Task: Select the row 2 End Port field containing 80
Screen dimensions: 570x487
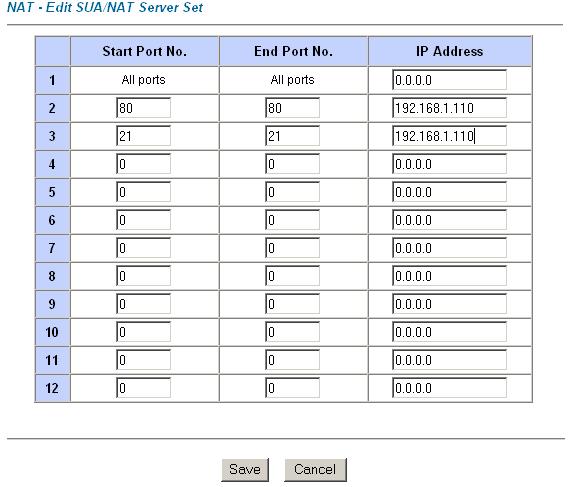Action: [x=292, y=108]
